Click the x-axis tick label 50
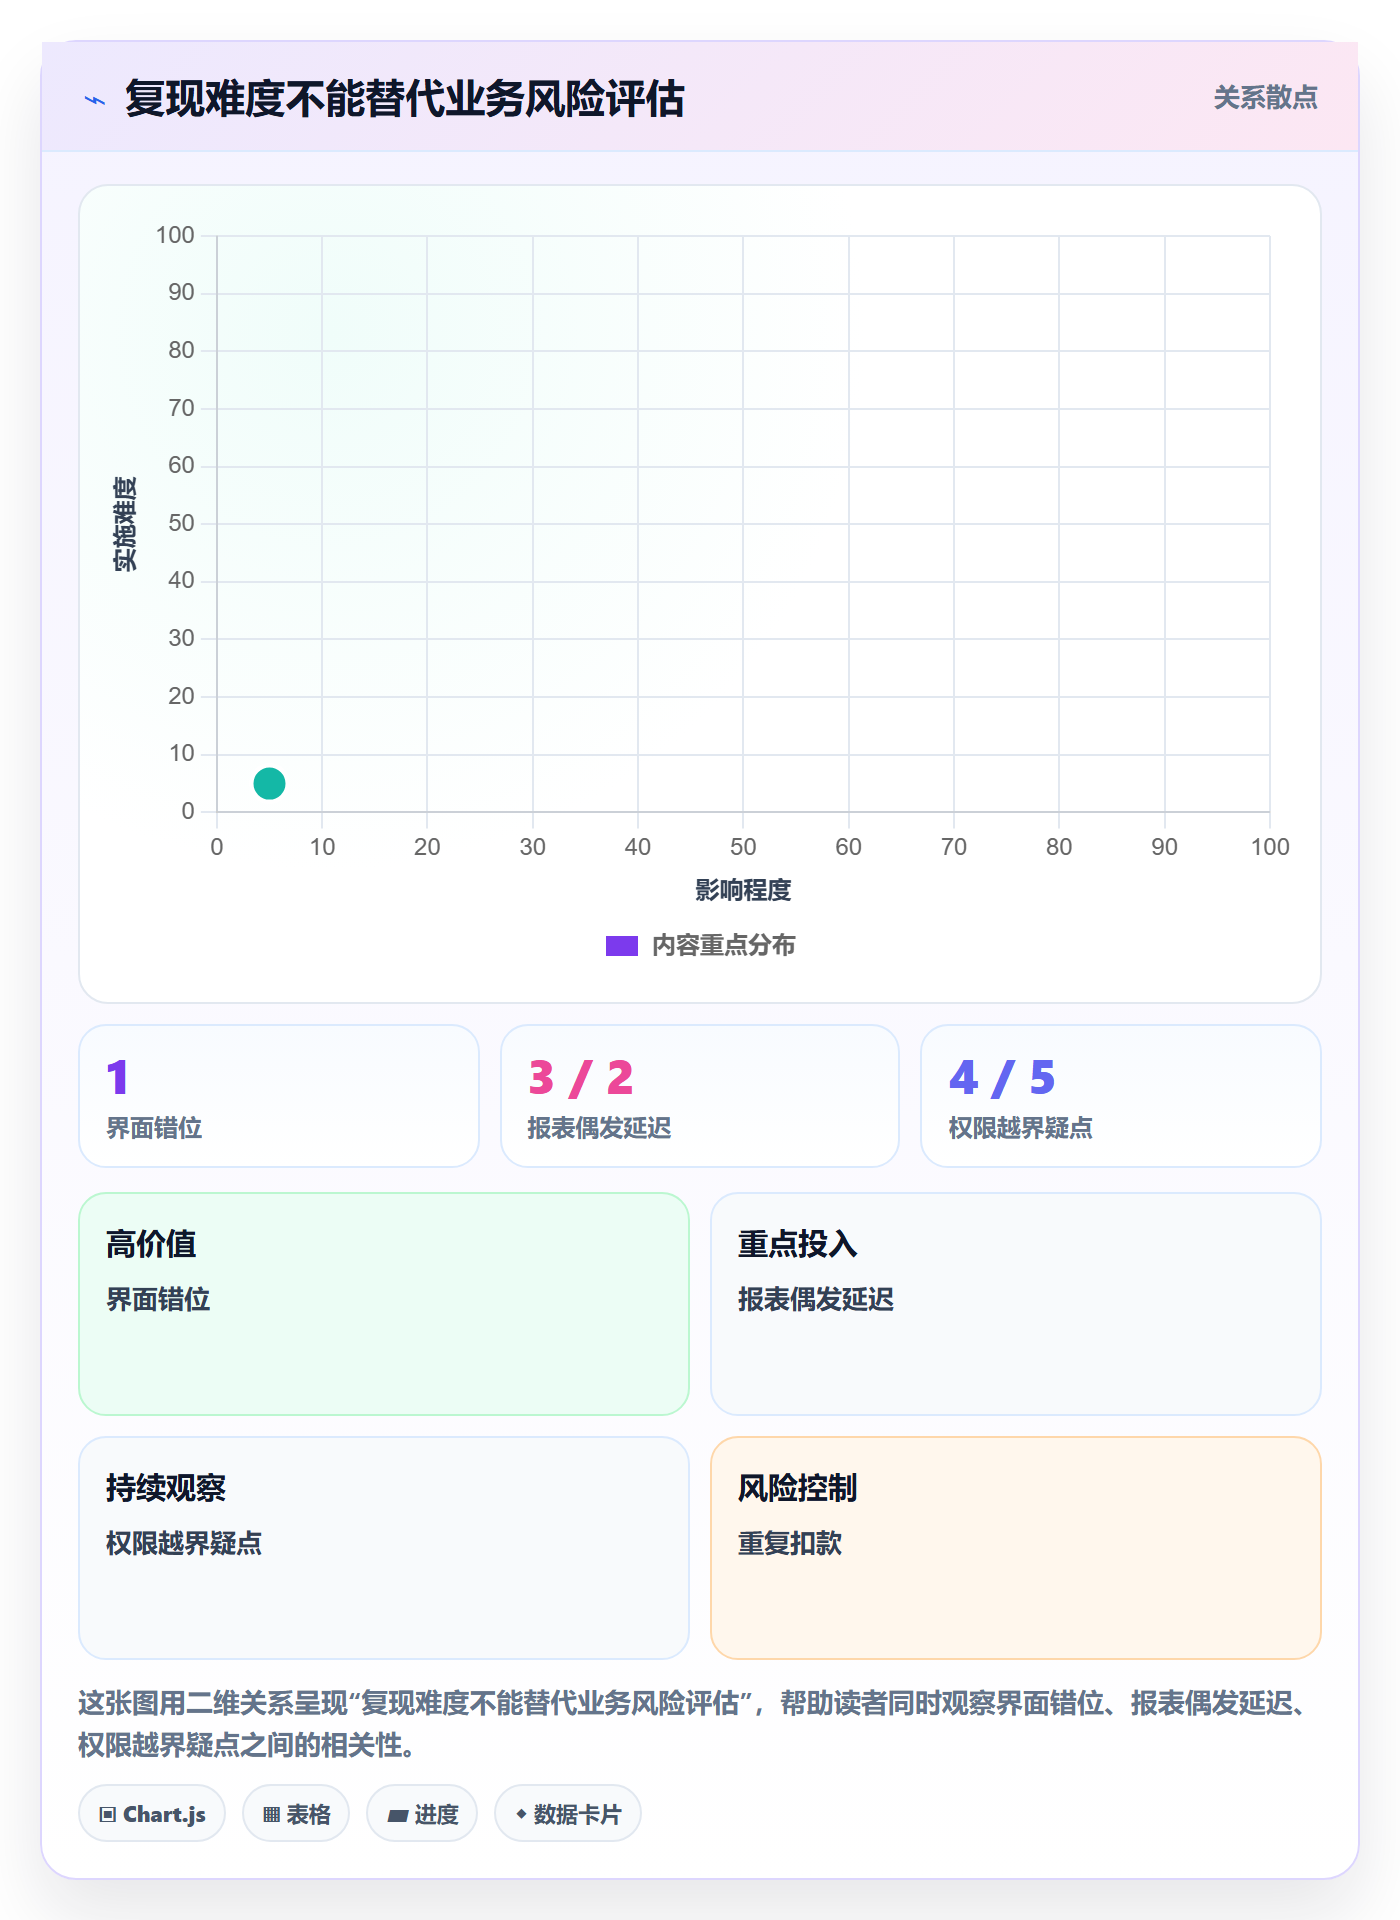This screenshot has width=1400, height=1920. pyautogui.click(x=743, y=847)
